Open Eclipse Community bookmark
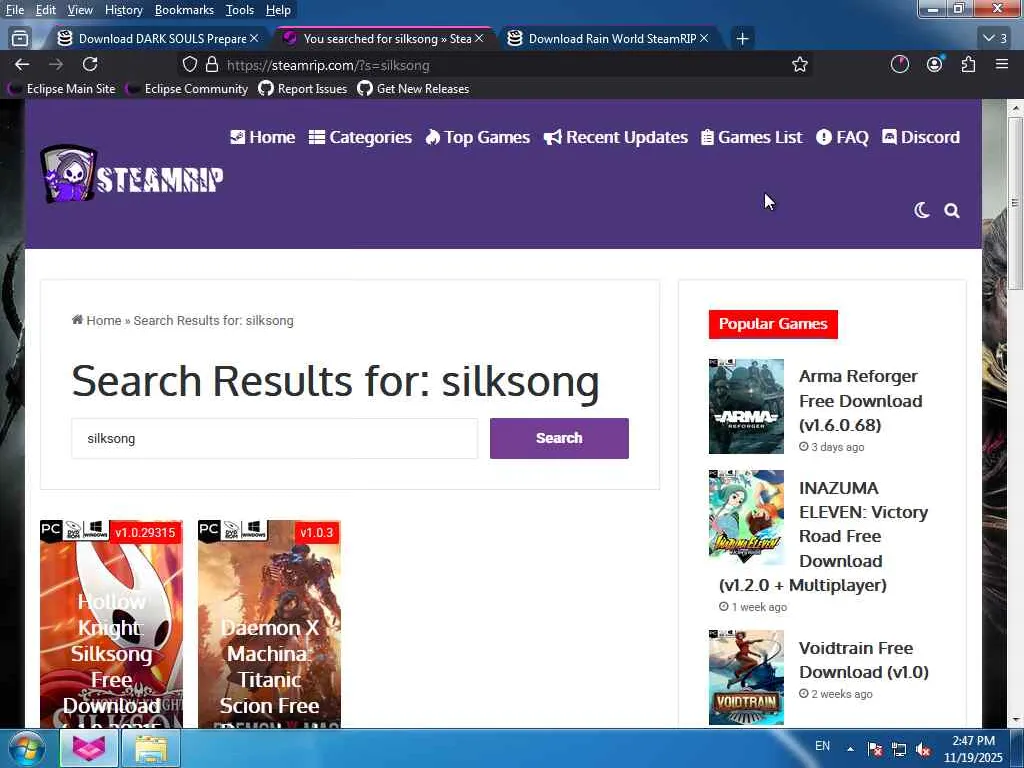Screen dimensions: 1024x768 pos(187,89)
